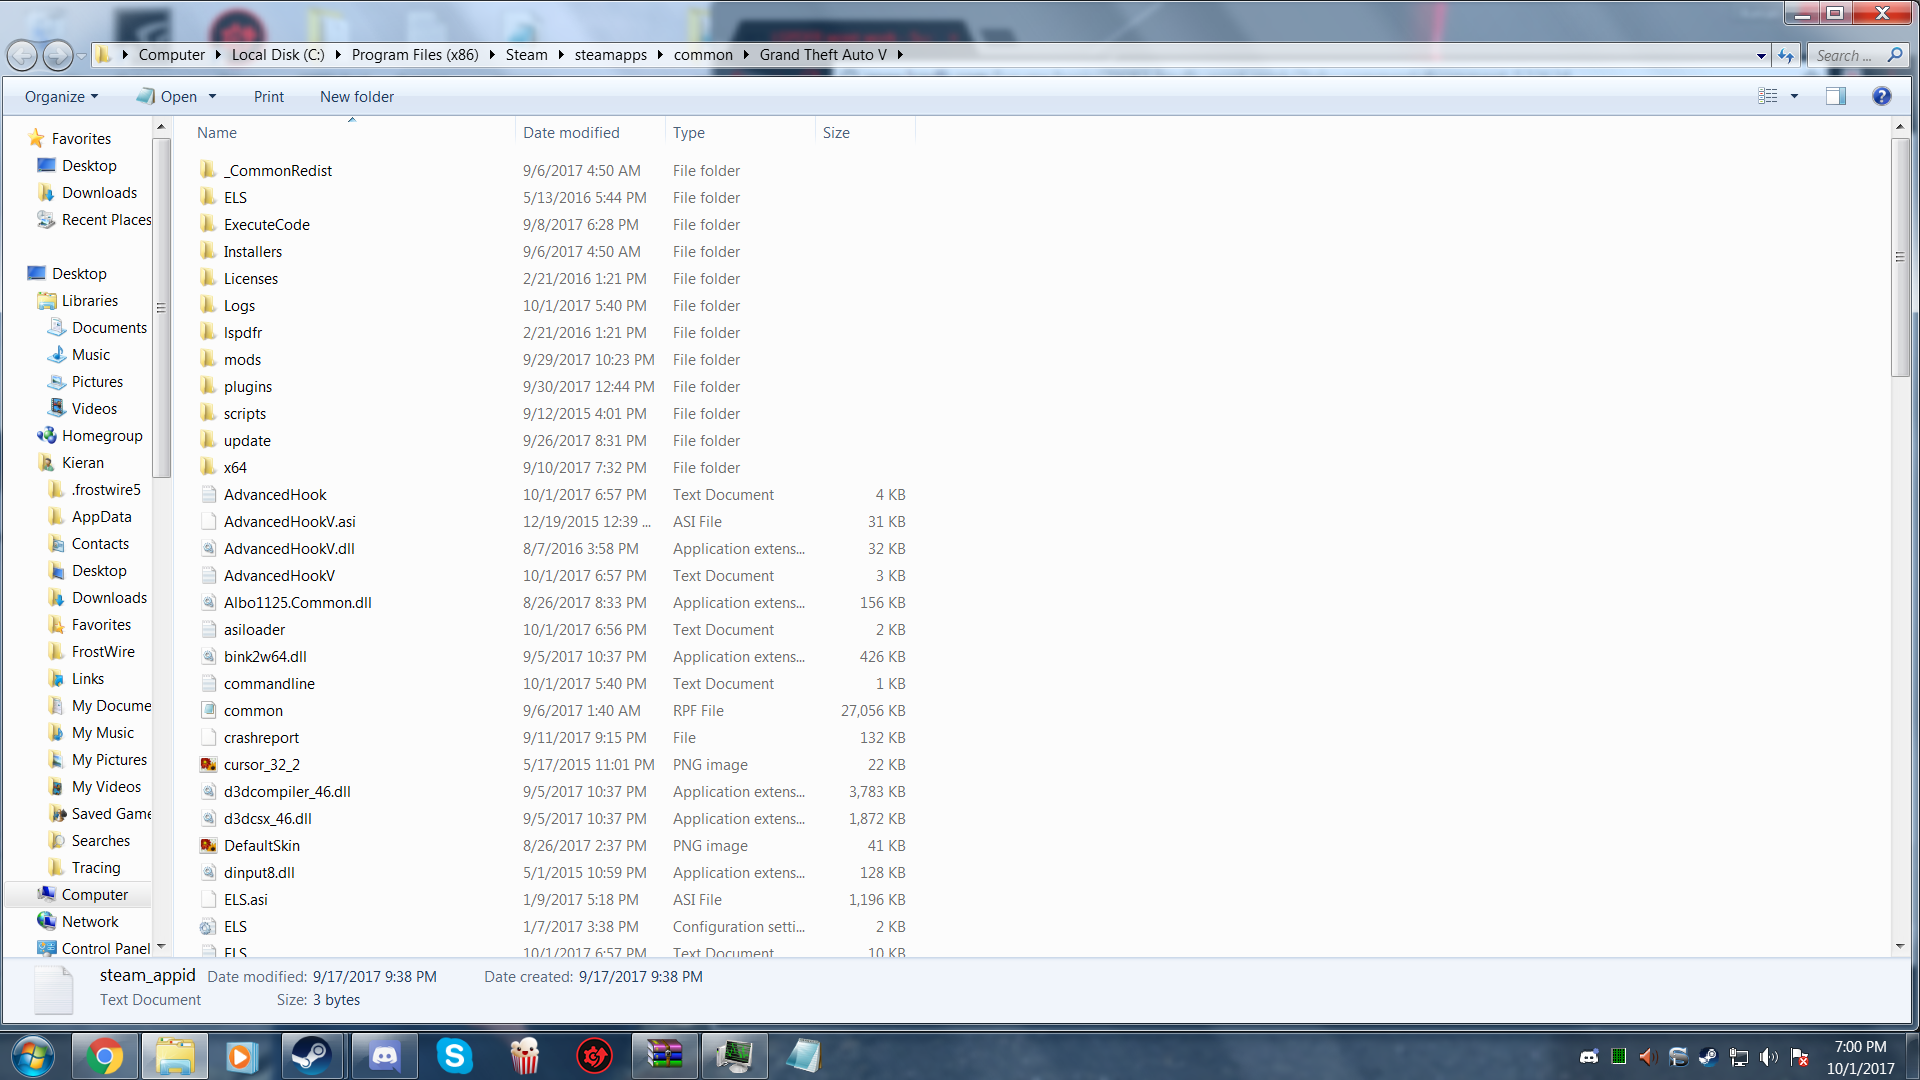Click the change view icon
This screenshot has height=1080, width=1920.
[x=1768, y=96]
